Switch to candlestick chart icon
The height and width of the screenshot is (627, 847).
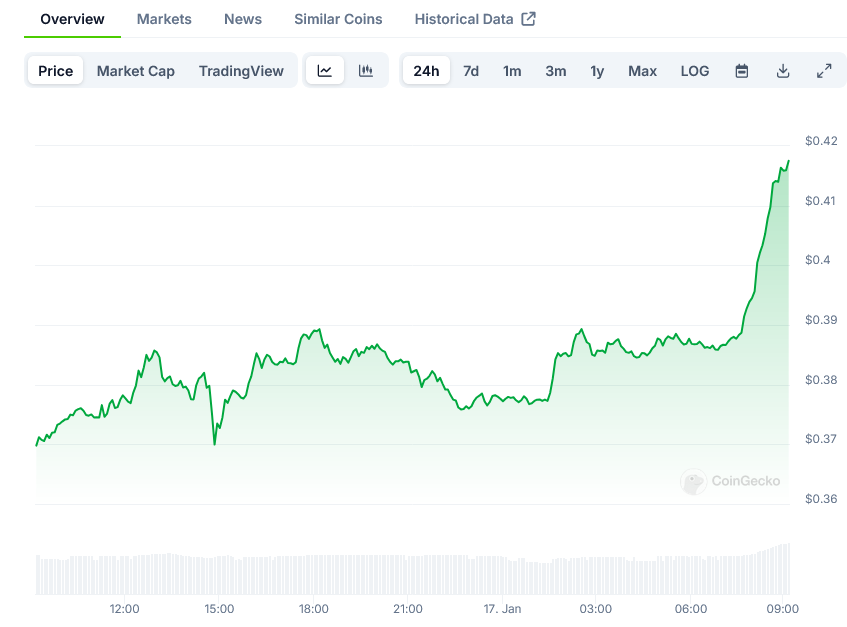click(366, 71)
